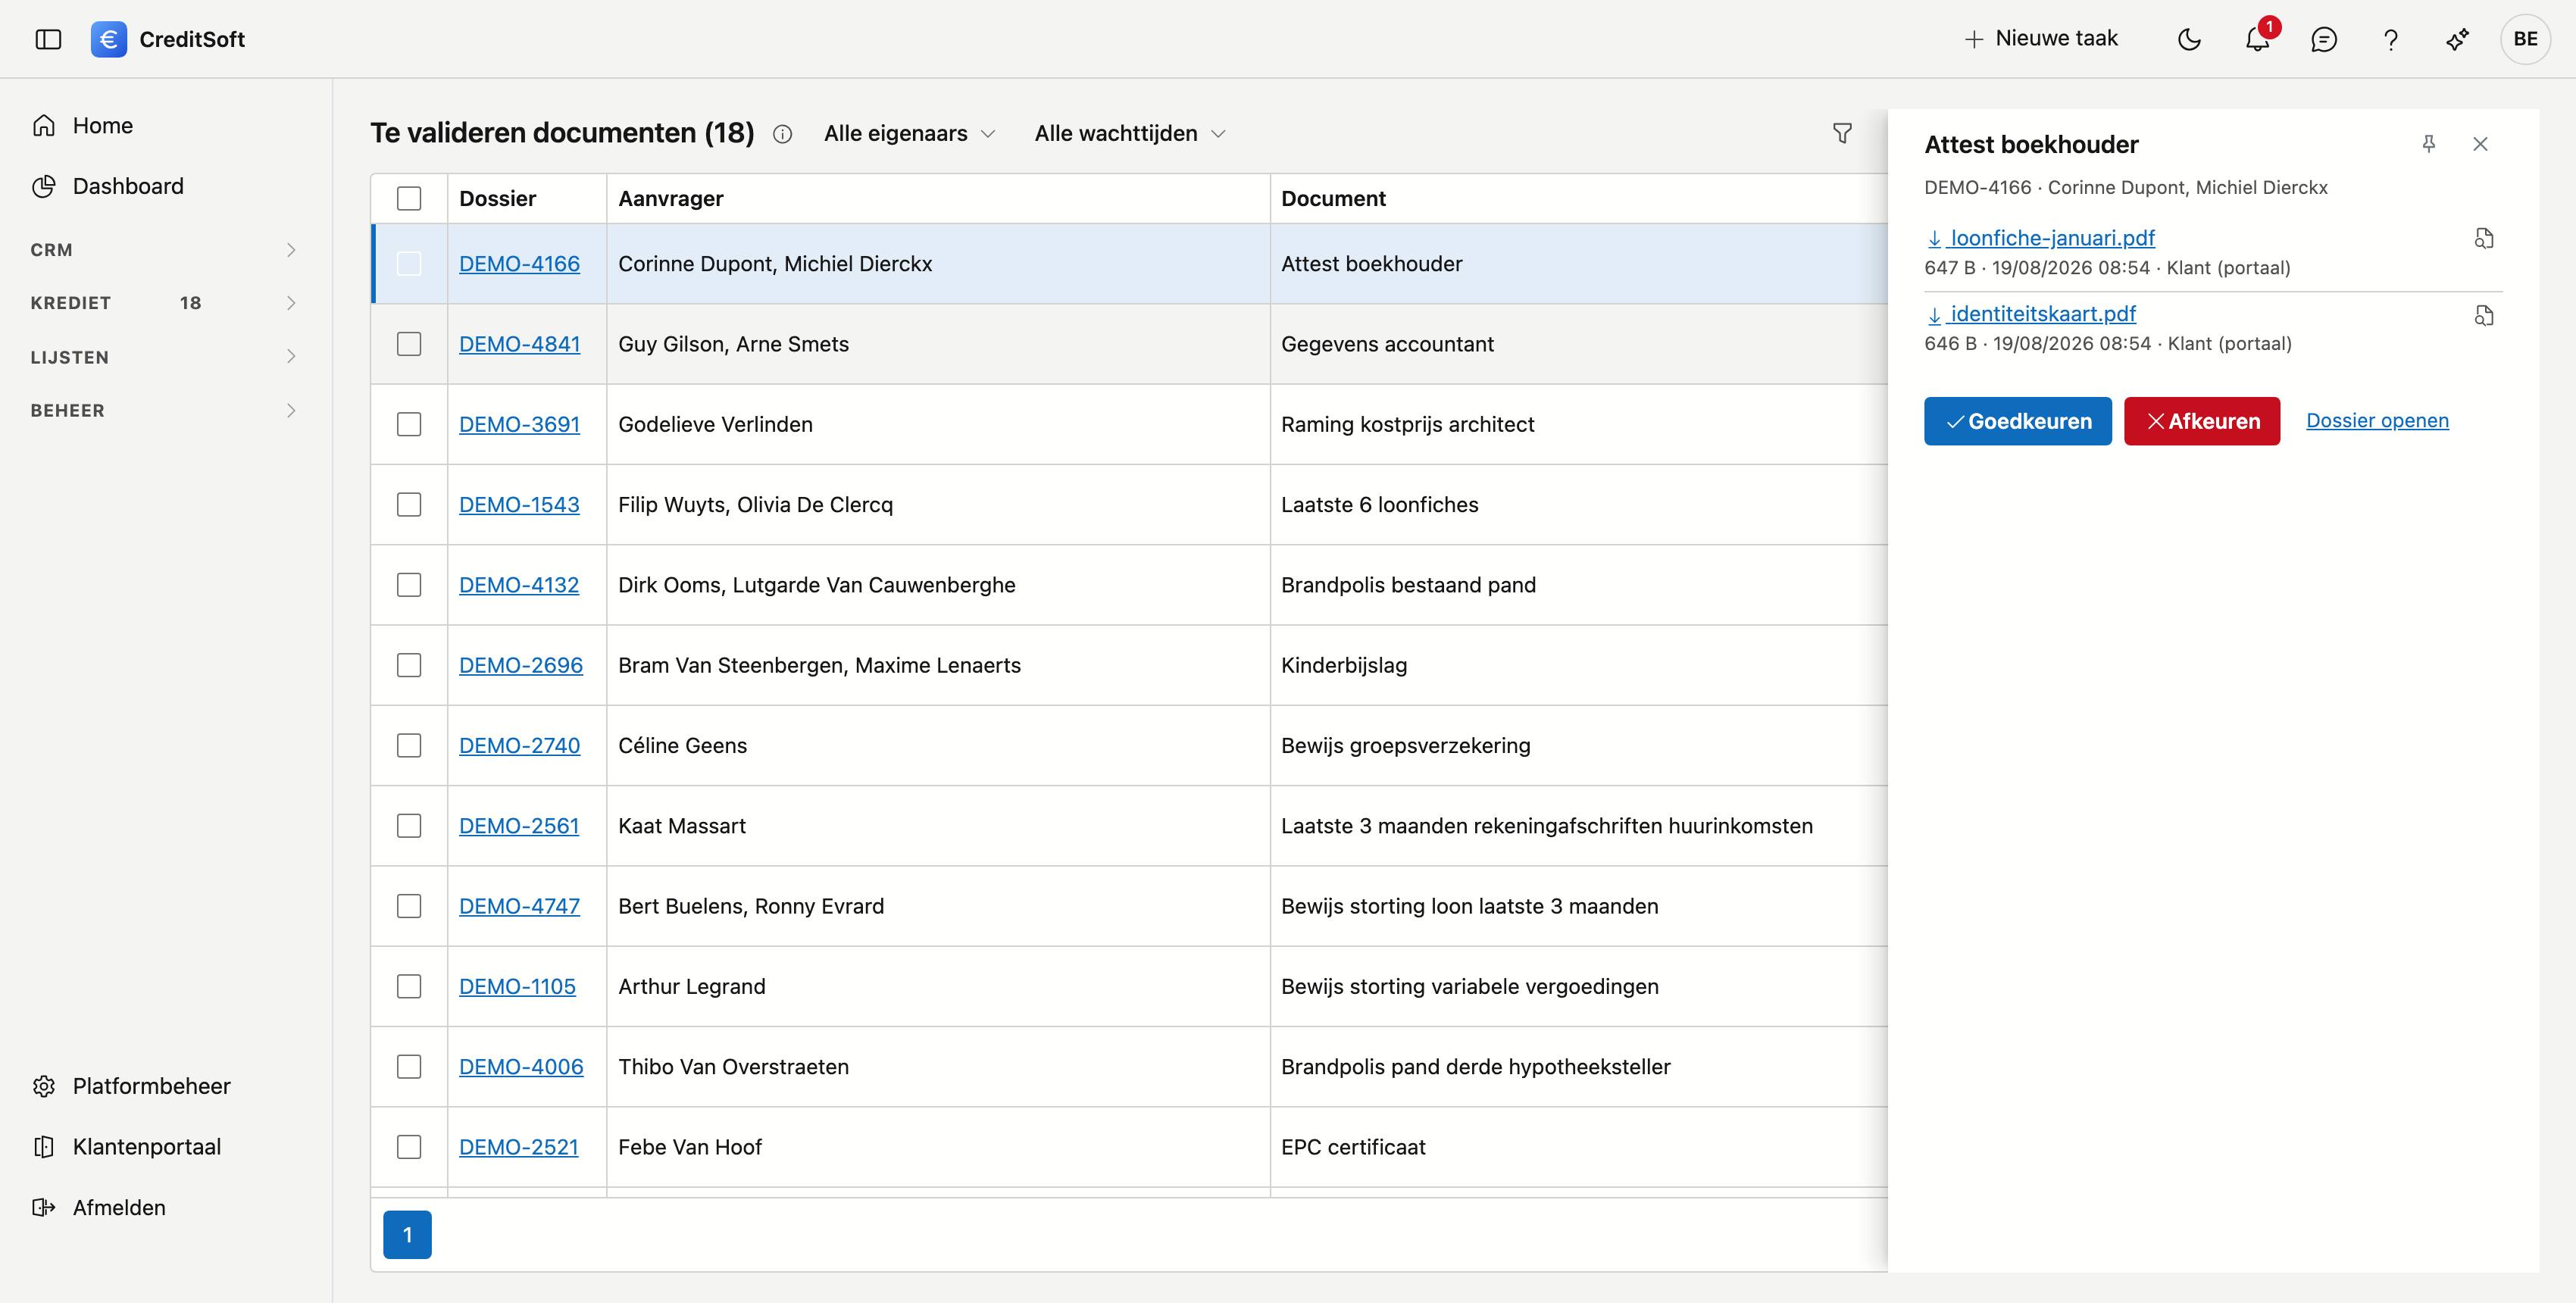Viewport: 2576px width, 1303px height.
Task: Expand the LIJSTEN section
Action: point(165,357)
